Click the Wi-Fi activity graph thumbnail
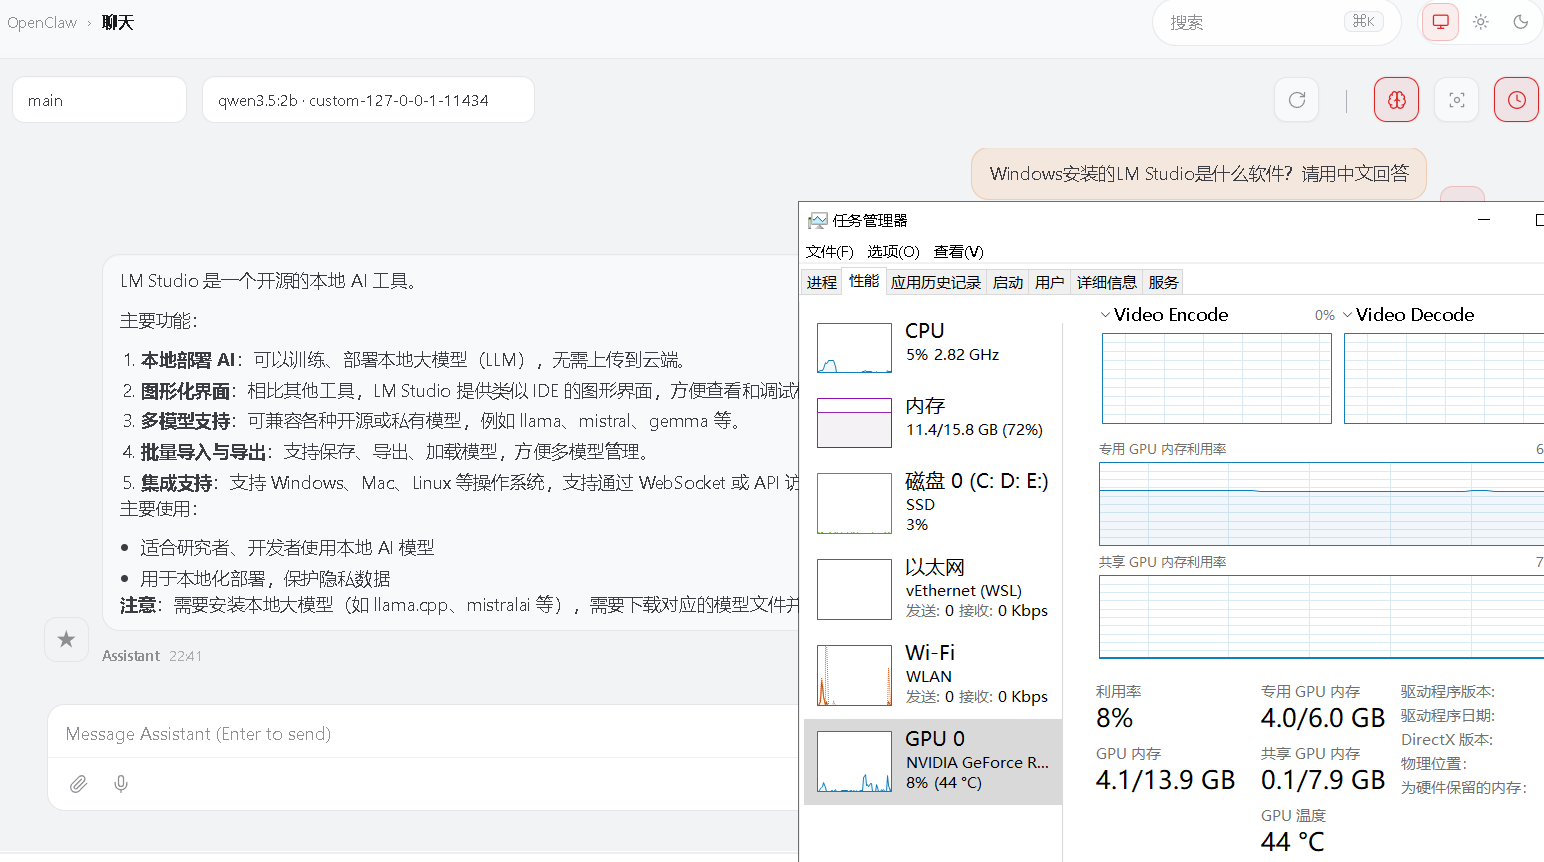This screenshot has height=862, width=1544. pos(854,675)
